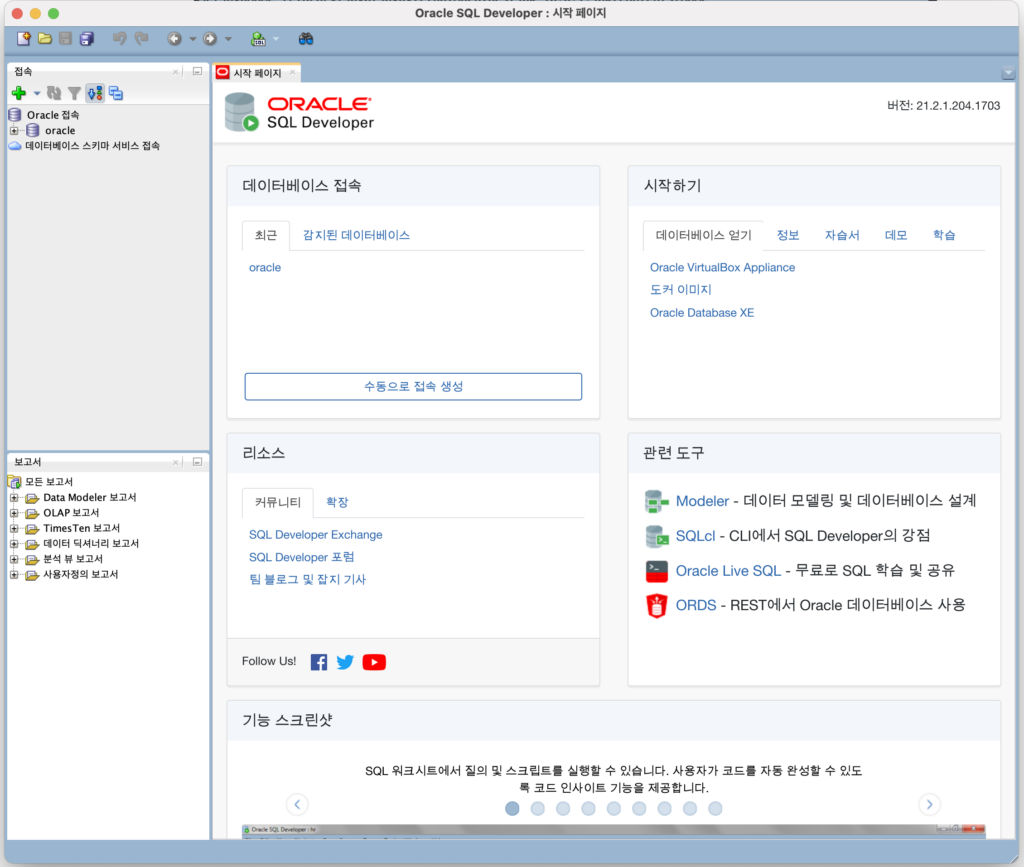Click the SQLcl tool icon
Screen dimensions: 1024x867
coord(656,537)
